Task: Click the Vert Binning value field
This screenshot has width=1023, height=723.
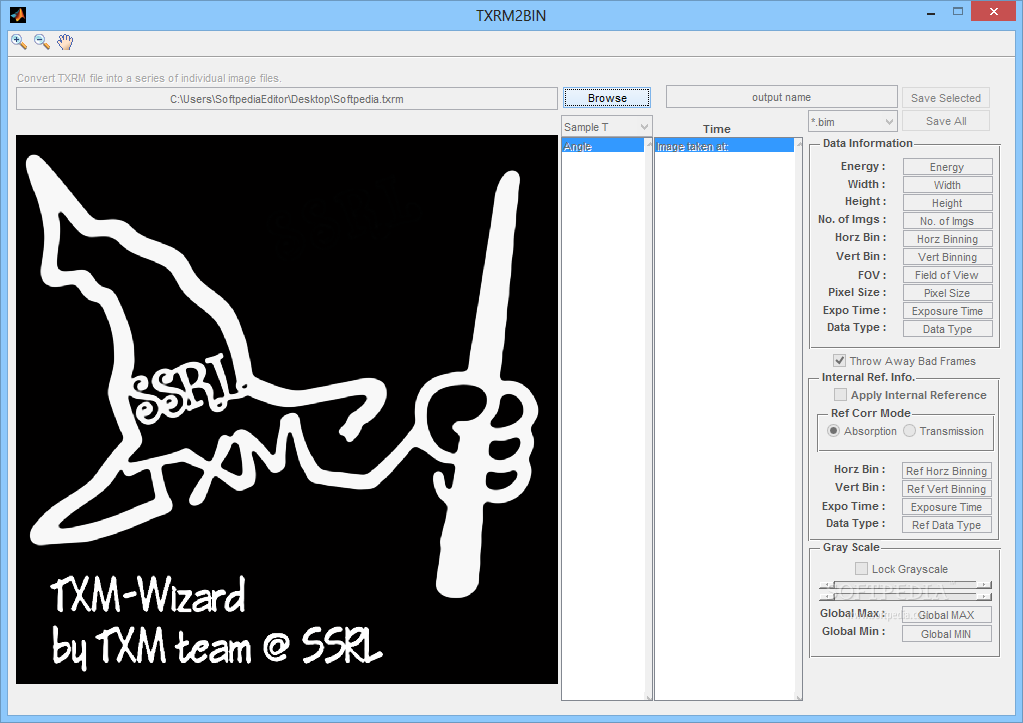Action: click(947, 257)
